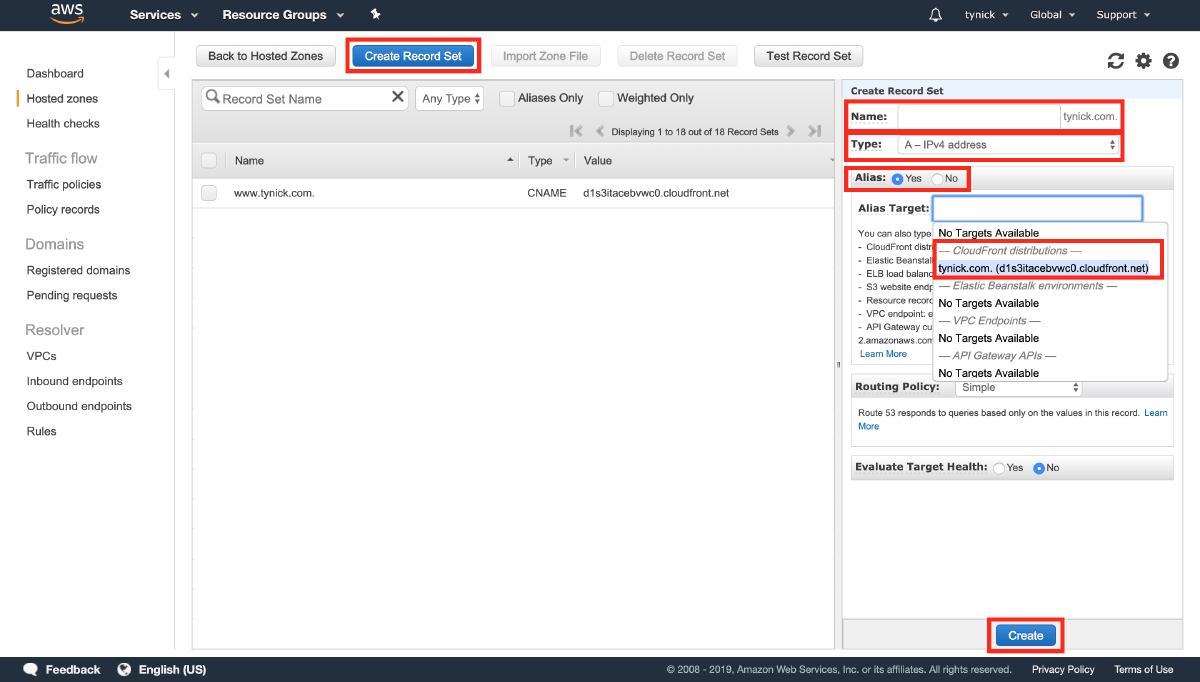Open VPCs in the sidebar
Screen dimensions: 1200x682
pos(42,356)
